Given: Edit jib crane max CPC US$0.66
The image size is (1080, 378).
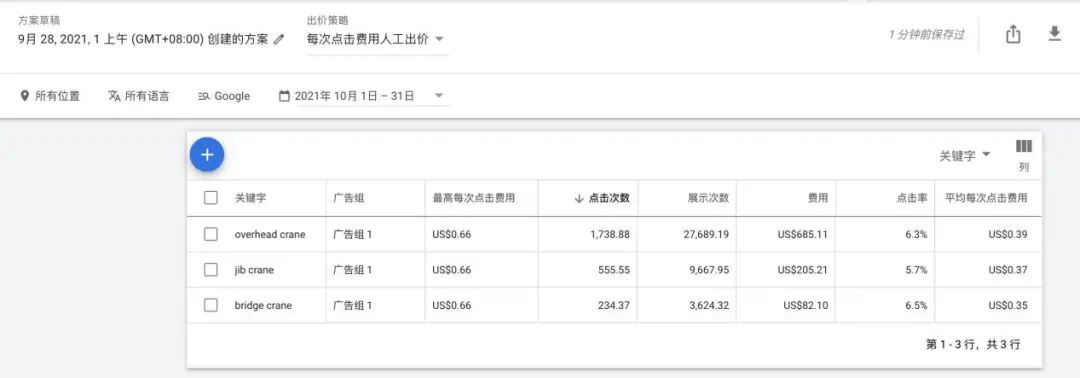Looking at the screenshot, I should pyautogui.click(x=452, y=270).
